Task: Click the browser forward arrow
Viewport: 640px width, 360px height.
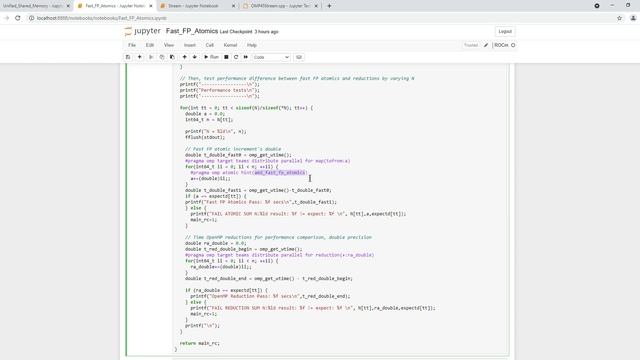Action: [x=6, y=18]
